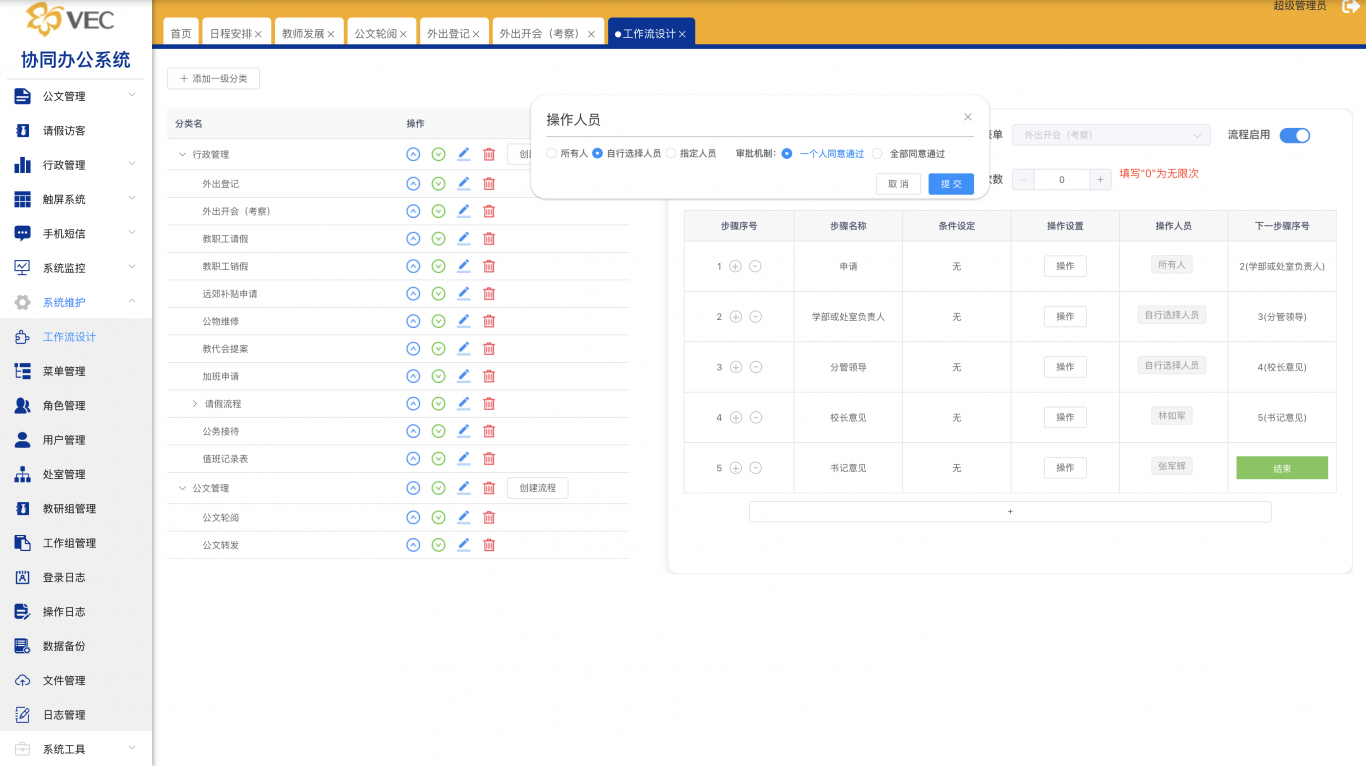Screen dimensions: 1366x766
Task: Click 创建流程 button in 公文管理 row
Action: [538, 488]
